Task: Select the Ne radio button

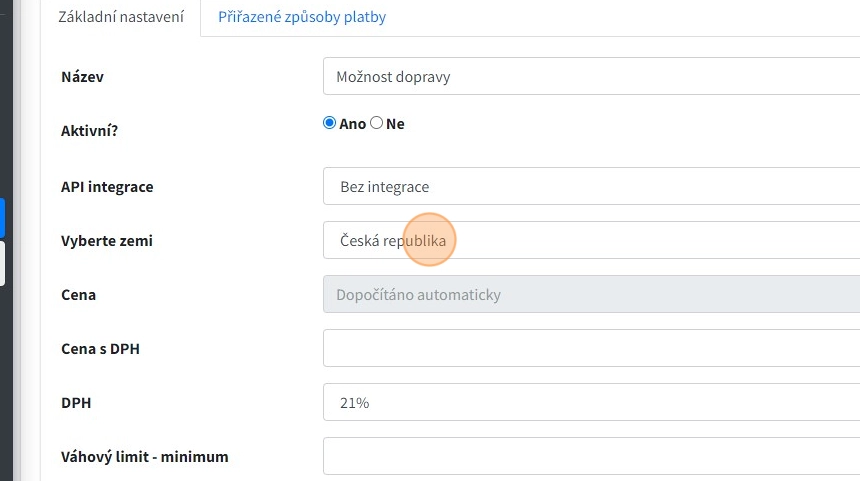Action: tap(377, 123)
